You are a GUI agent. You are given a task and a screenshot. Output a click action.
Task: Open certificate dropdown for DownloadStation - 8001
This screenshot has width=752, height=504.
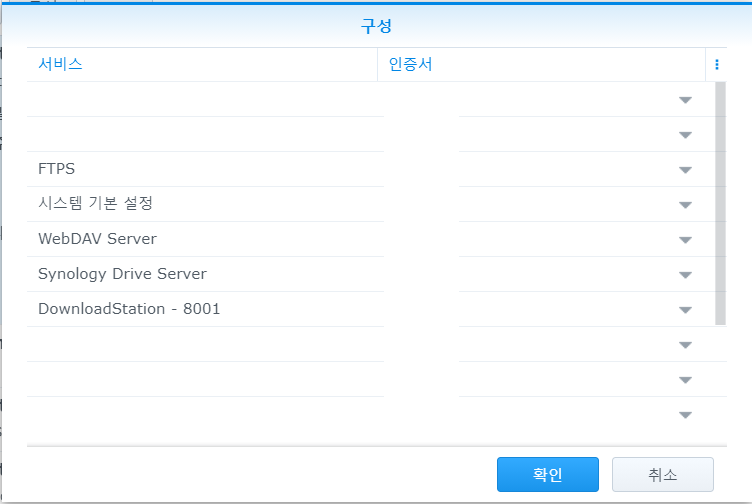click(685, 310)
